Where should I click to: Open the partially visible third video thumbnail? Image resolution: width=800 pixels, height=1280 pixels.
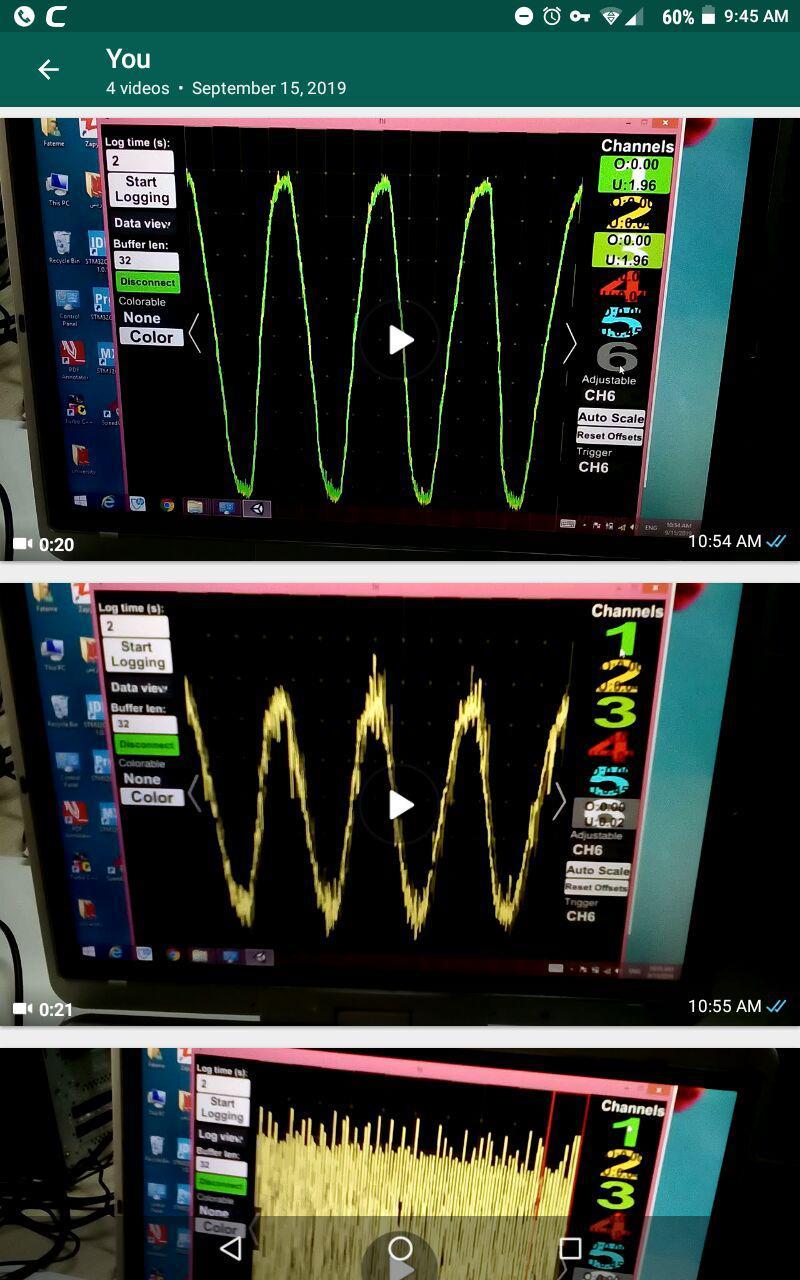[x=400, y=1164]
